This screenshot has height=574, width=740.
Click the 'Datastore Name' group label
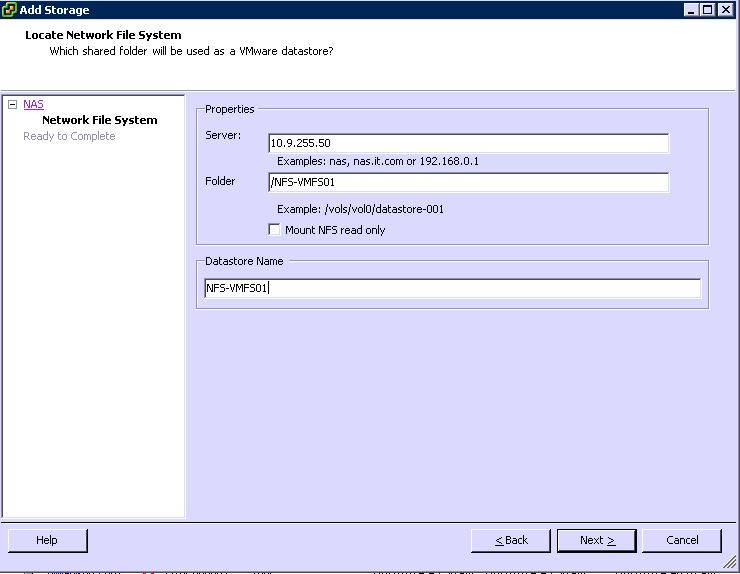click(244, 261)
